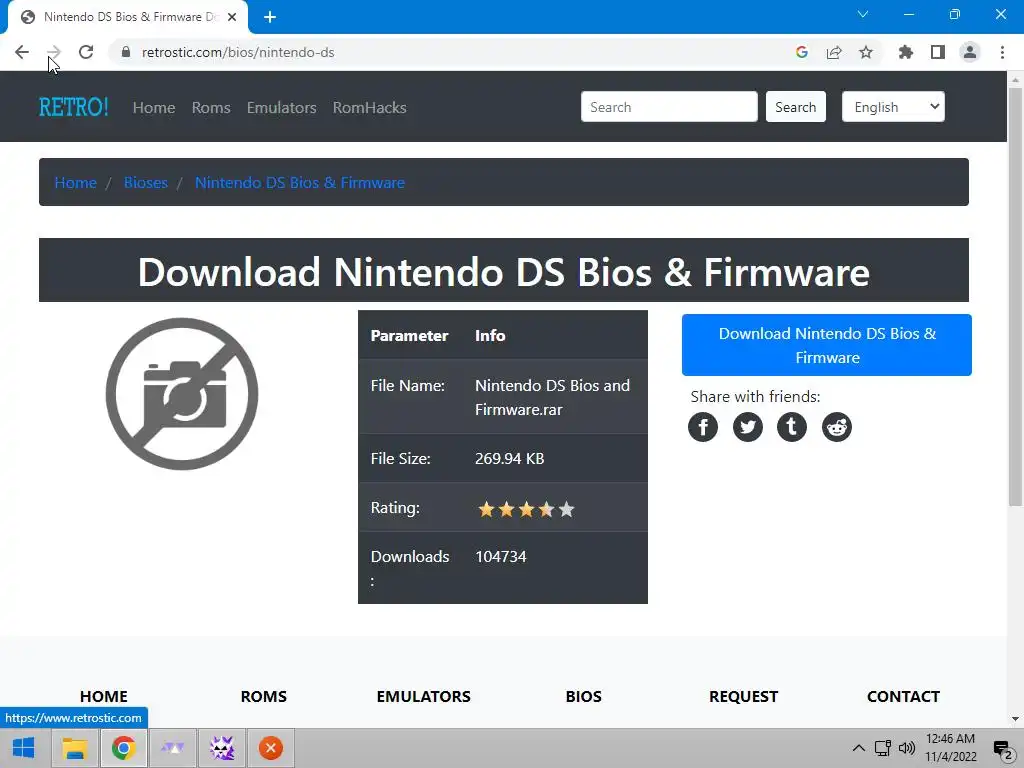Viewport: 1024px width, 768px height.
Task: Reload the current page
Action: point(86,52)
